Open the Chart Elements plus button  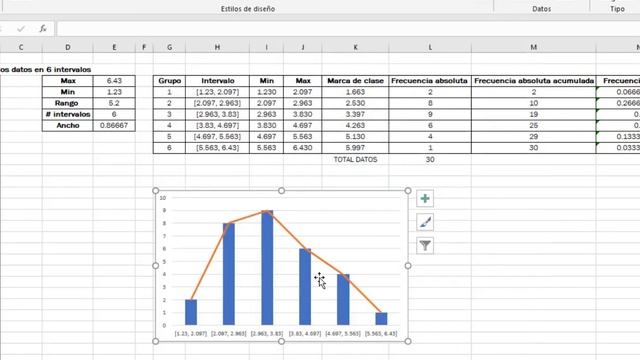tap(425, 199)
